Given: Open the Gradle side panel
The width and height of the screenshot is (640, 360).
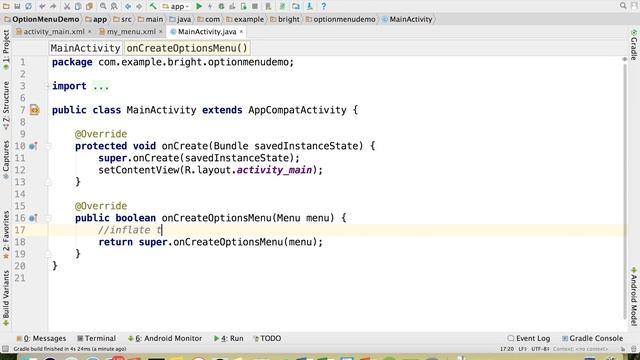Looking at the screenshot, I should [634, 44].
